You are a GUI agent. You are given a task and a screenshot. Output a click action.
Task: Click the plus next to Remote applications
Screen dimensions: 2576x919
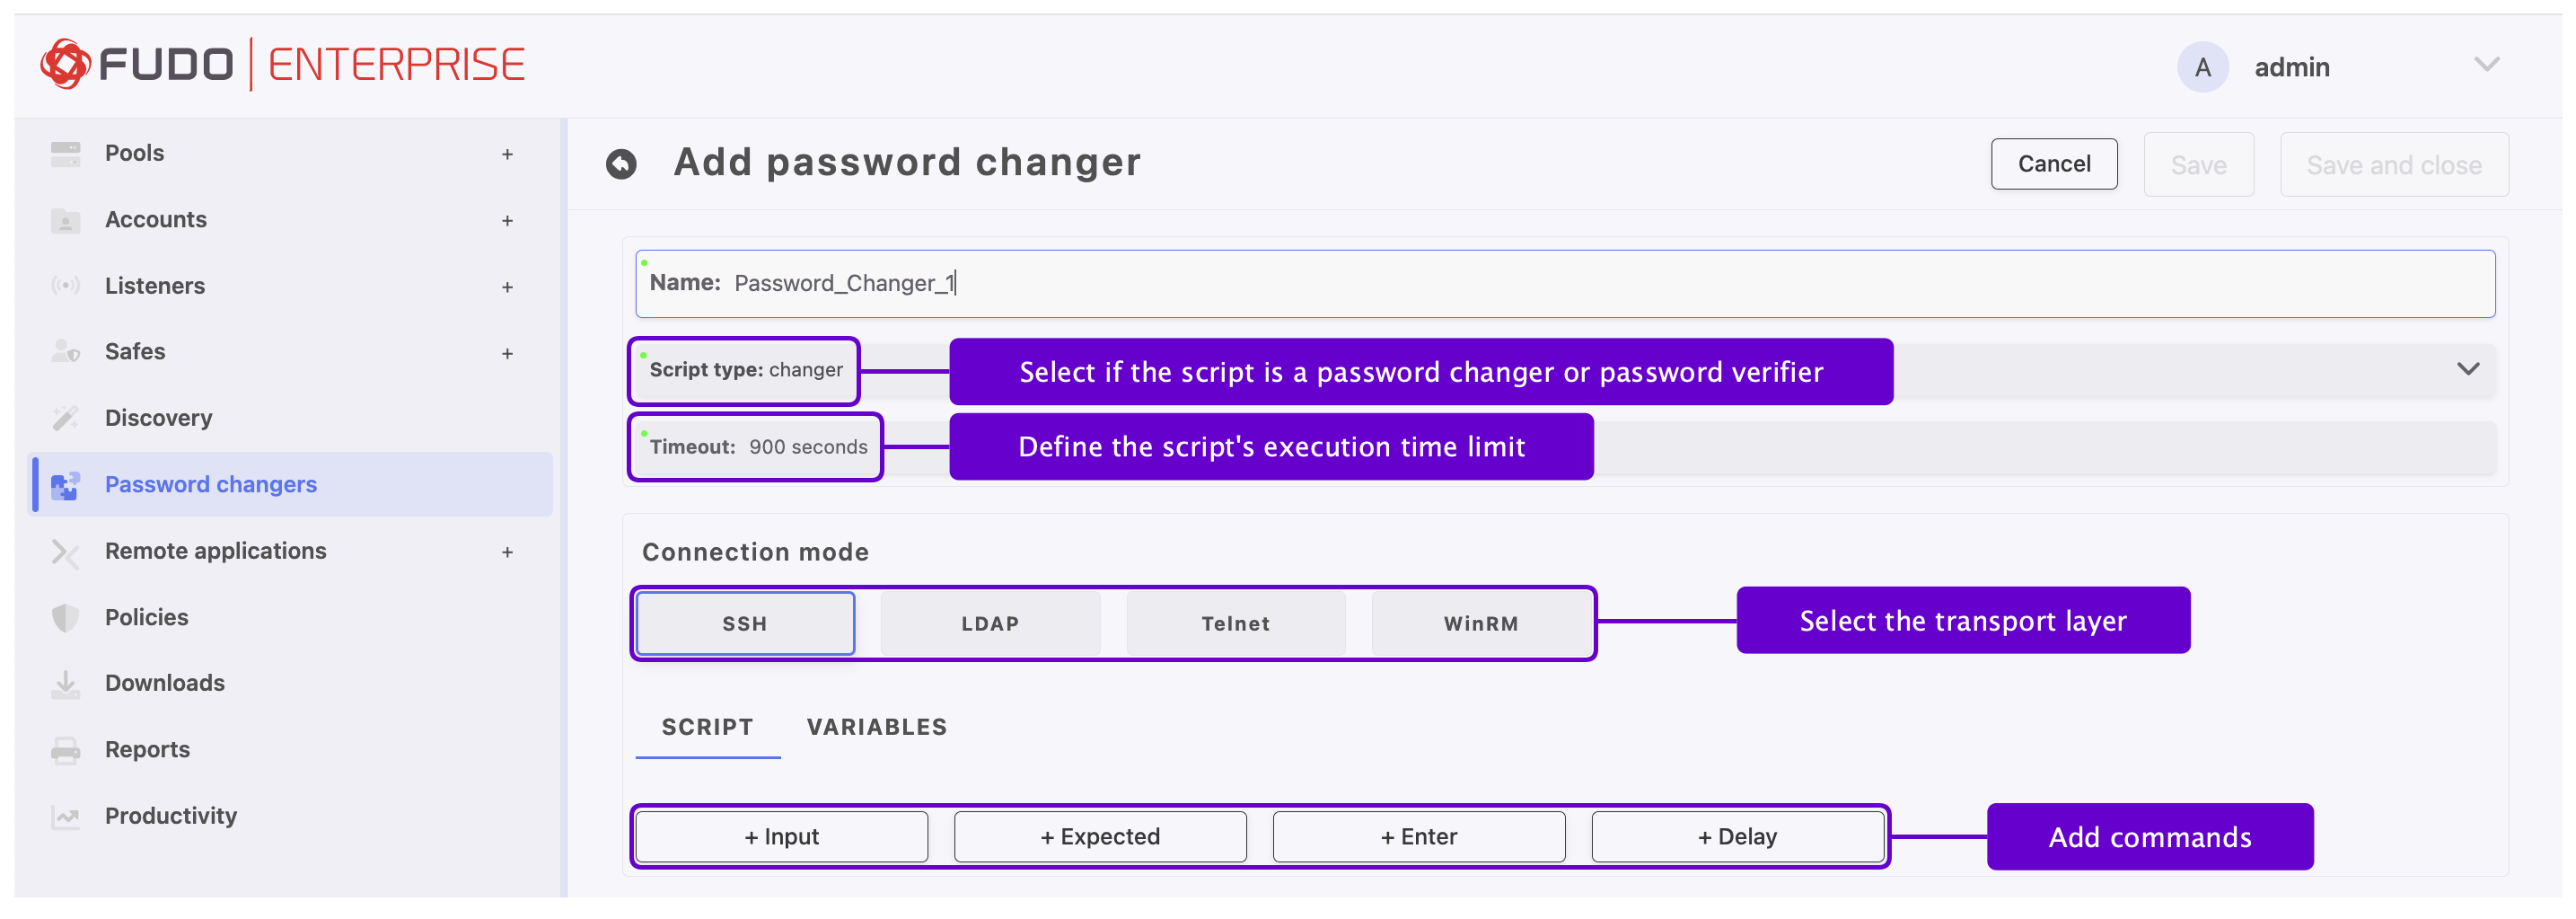coord(507,552)
